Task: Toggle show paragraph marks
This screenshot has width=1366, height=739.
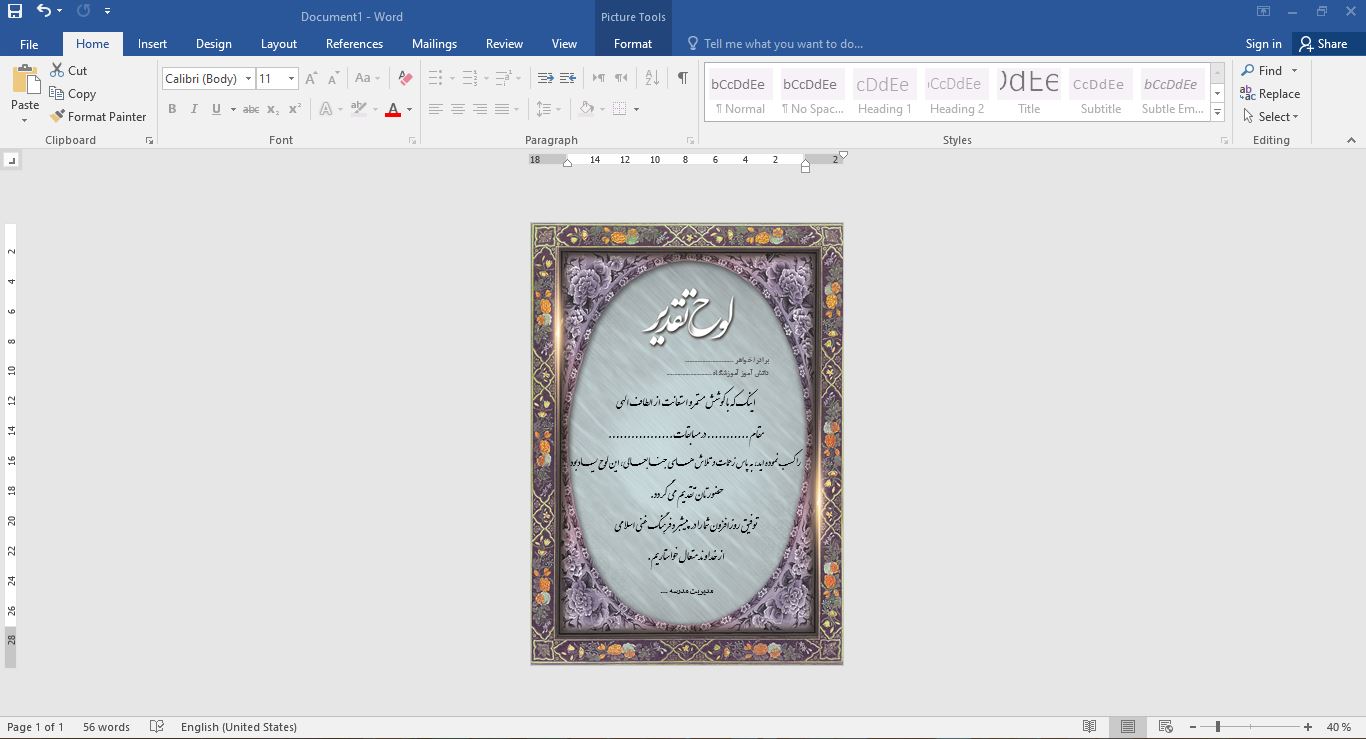Action: click(x=682, y=78)
